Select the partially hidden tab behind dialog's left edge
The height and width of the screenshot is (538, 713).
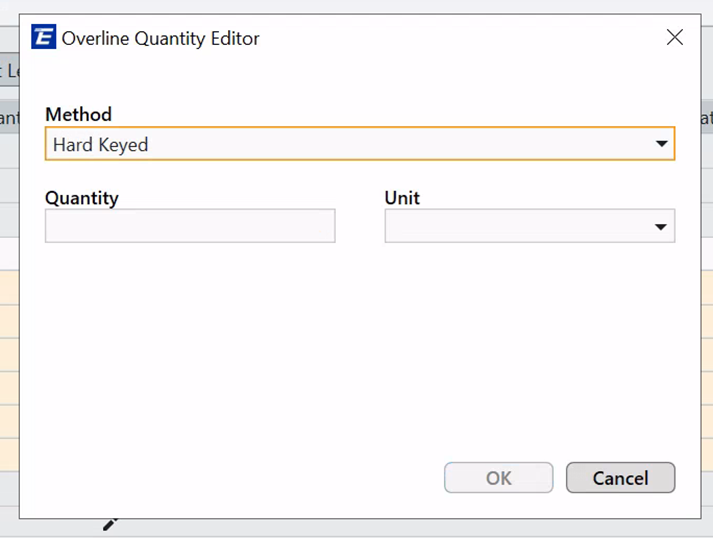pyautogui.click(x=8, y=71)
